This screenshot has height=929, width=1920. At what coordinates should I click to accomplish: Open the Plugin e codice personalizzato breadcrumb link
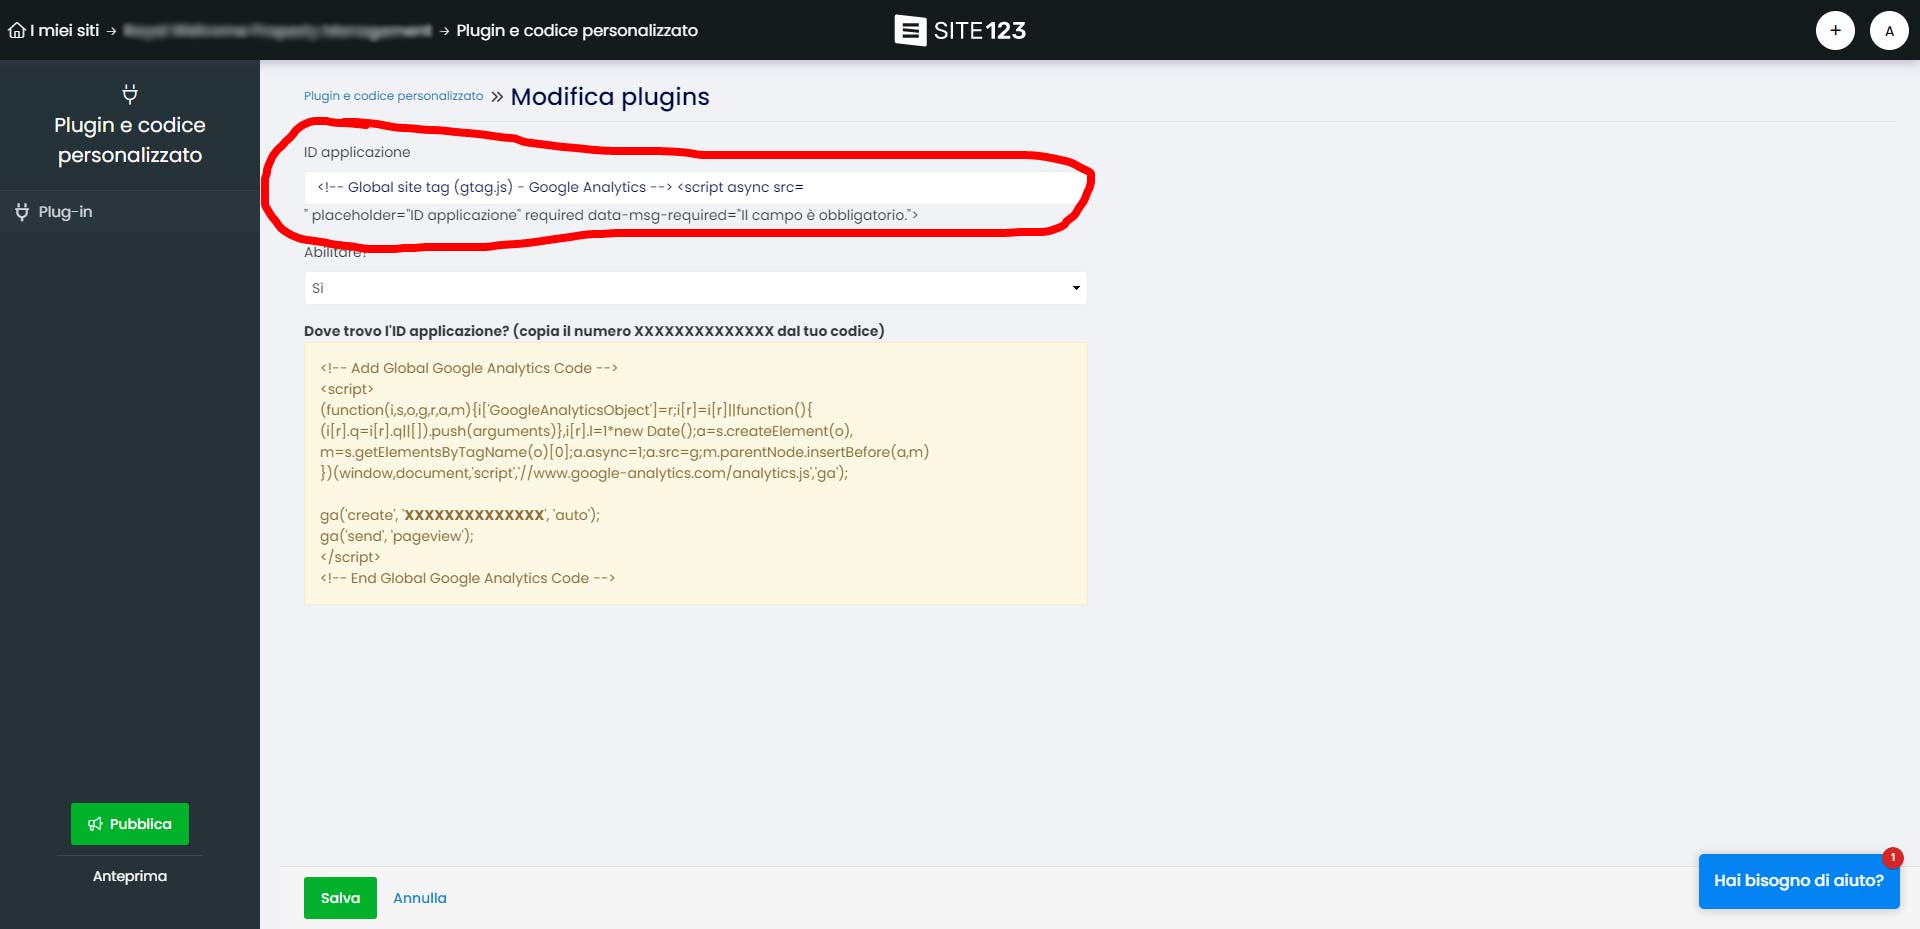(392, 96)
